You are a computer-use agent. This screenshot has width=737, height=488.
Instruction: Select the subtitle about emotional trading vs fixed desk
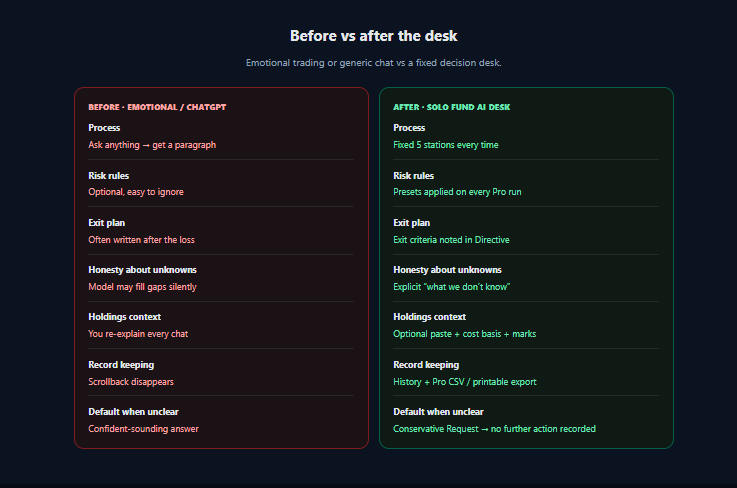[374, 63]
